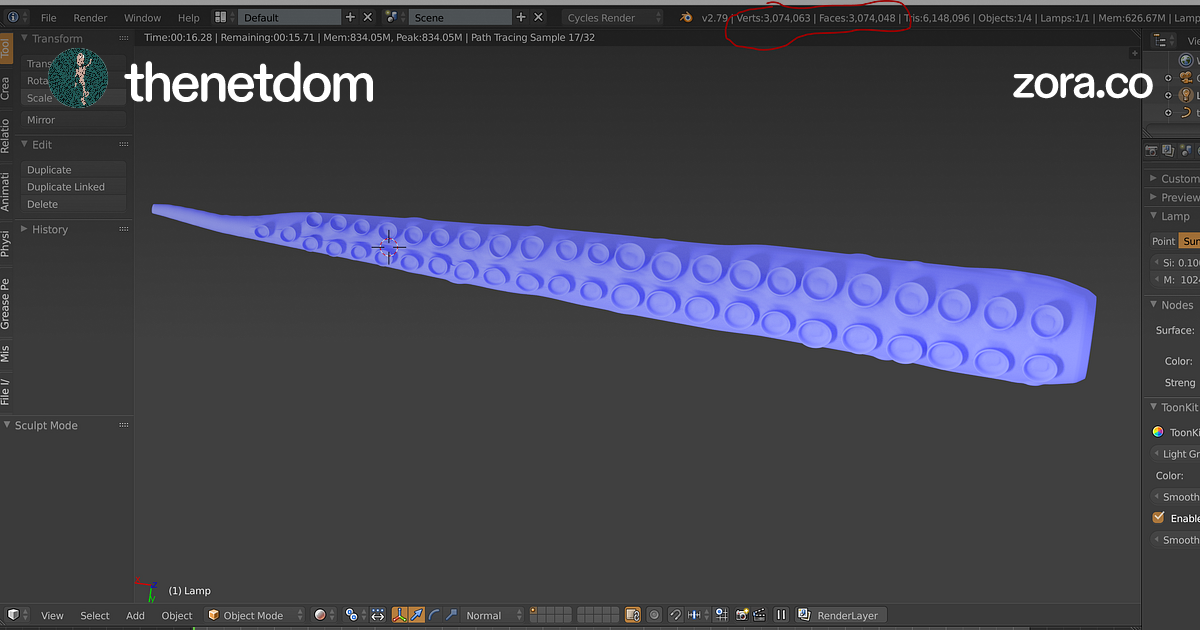Click the lamp icon in the outliner
1200x630 pixels.
click(x=1186, y=95)
